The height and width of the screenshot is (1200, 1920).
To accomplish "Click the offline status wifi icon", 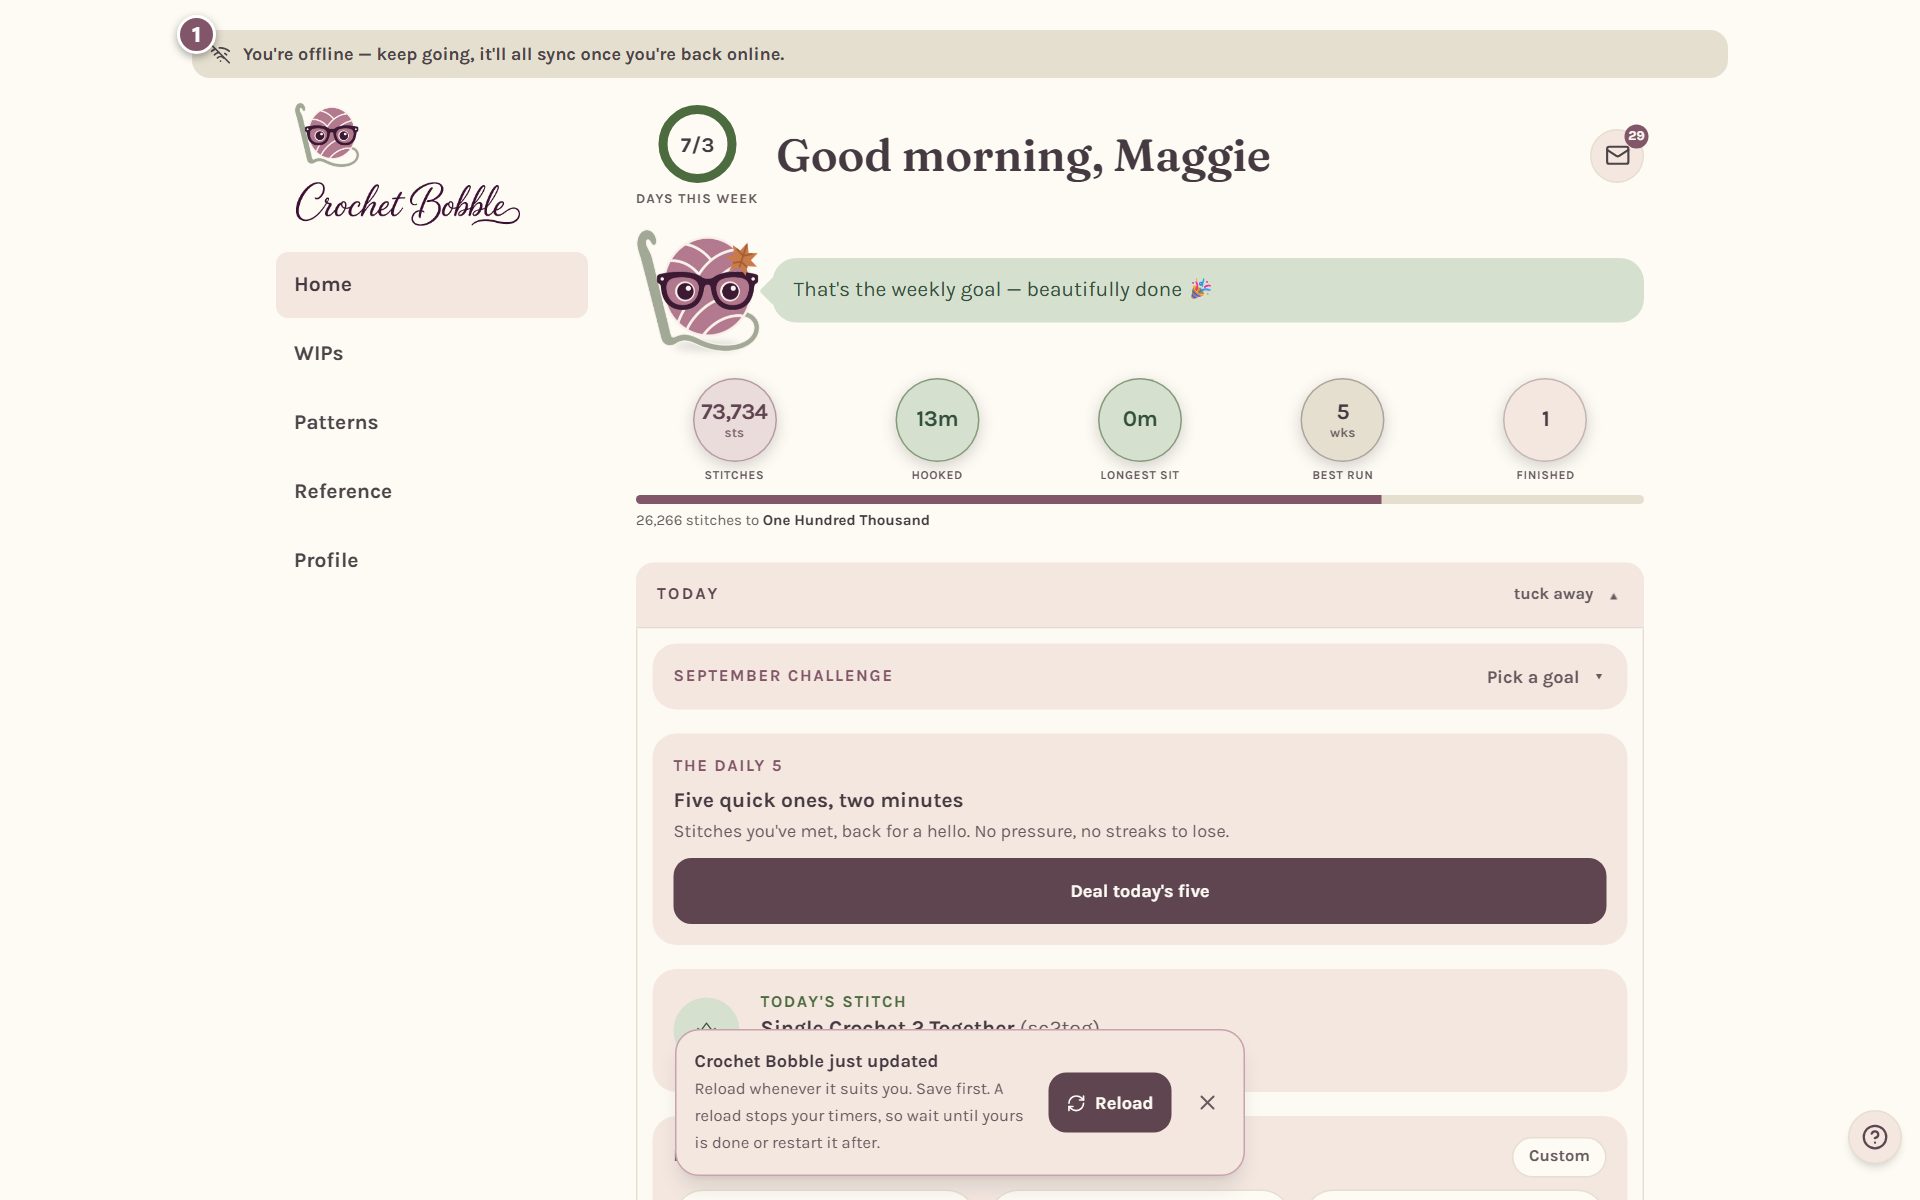I will [x=221, y=54].
